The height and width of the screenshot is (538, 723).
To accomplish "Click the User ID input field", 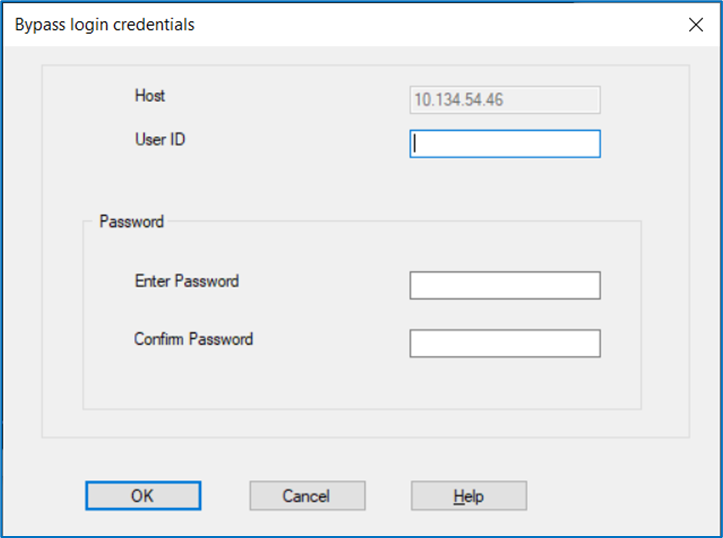I will pyautogui.click(x=505, y=144).
